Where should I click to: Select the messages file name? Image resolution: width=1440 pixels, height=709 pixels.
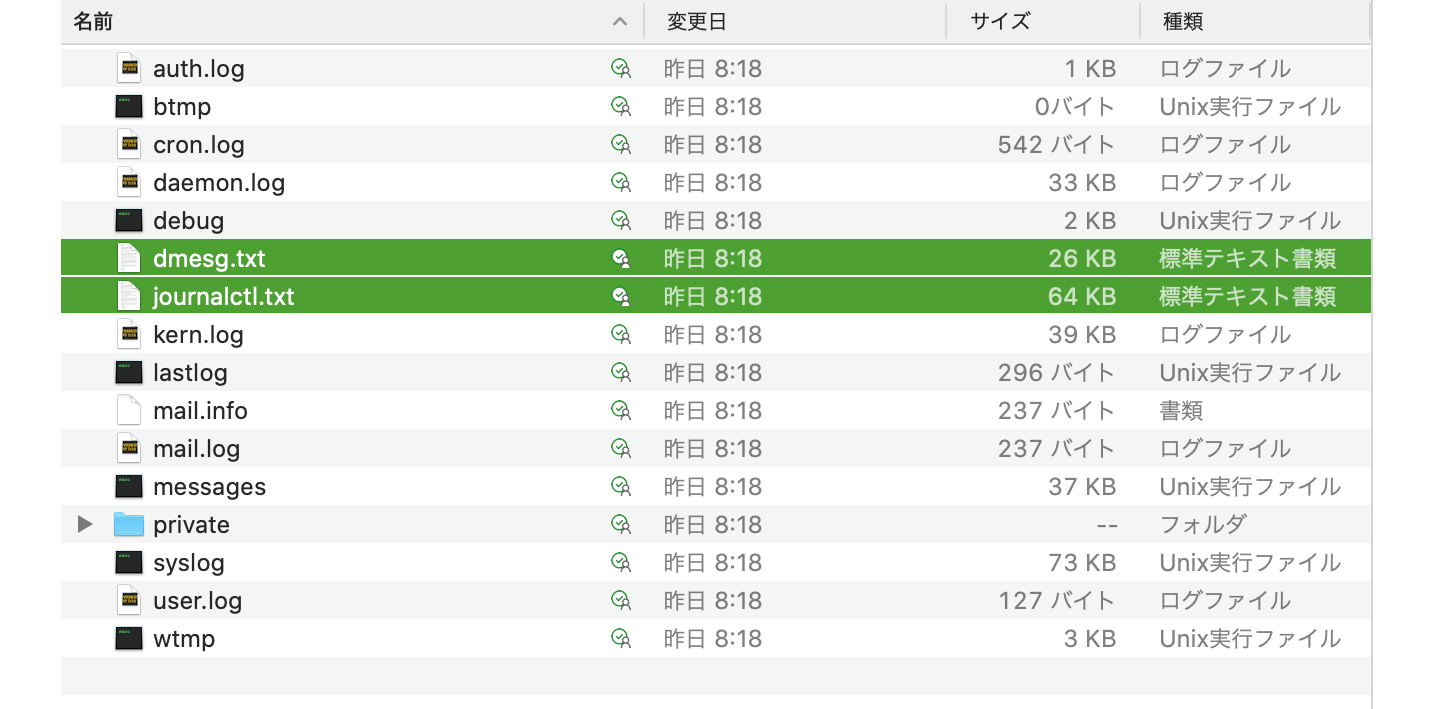pos(210,487)
